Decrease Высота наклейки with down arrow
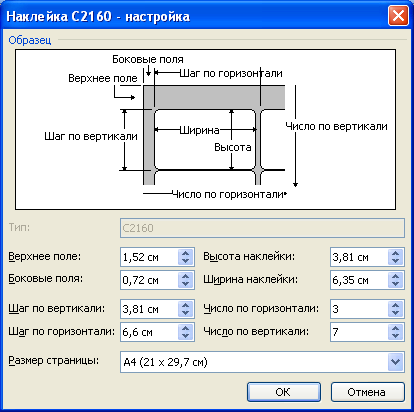Viewport: 414px width, 412px height. [395, 261]
